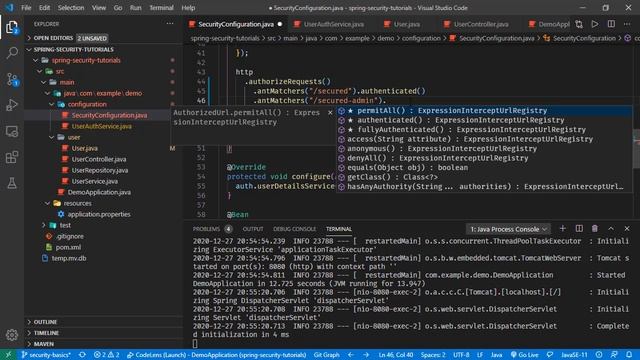The height and width of the screenshot is (360, 640).
Task: Open the Explorer view in activity bar
Action: [12, 27]
